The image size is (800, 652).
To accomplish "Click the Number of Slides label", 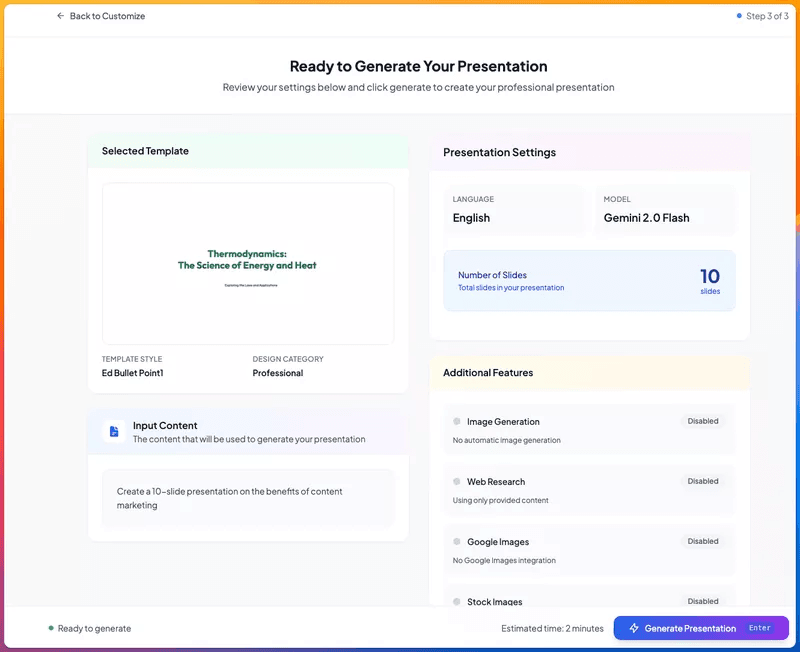I will (492, 275).
